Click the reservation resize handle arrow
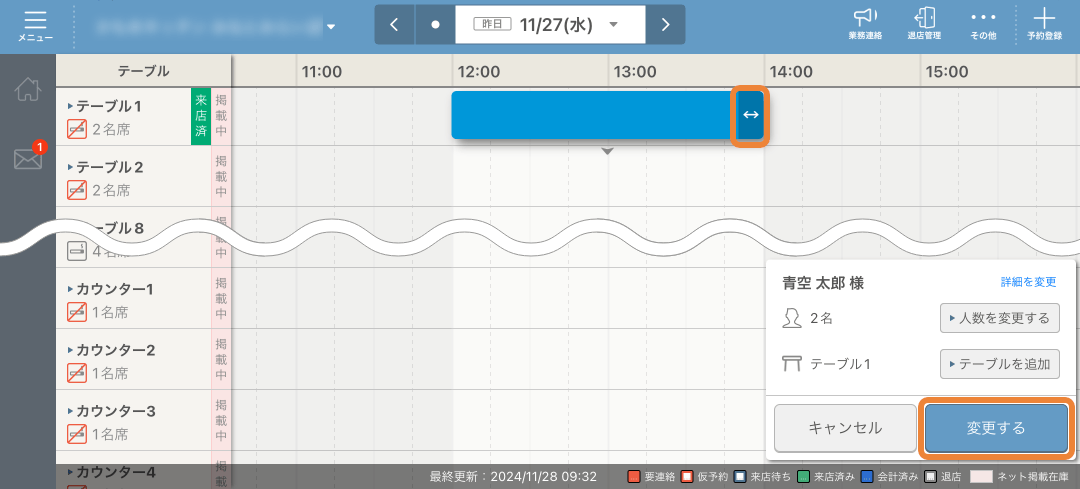This screenshot has width=1080, height=489. (x=749, y=115)
